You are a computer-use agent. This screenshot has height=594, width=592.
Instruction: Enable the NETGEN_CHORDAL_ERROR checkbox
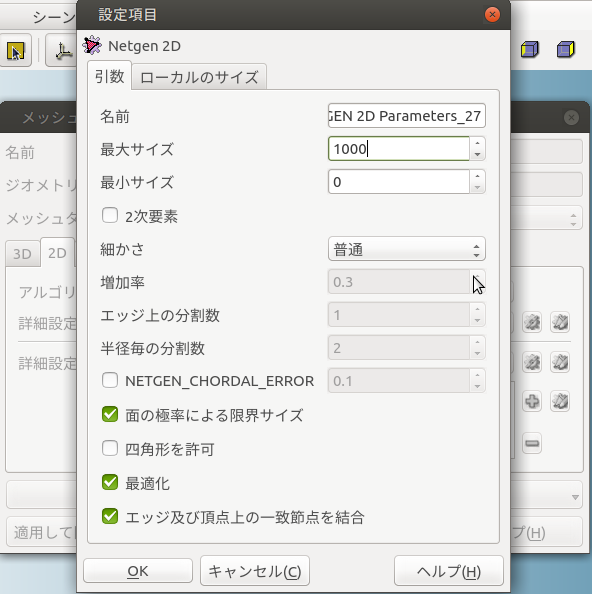click(110, 380)
